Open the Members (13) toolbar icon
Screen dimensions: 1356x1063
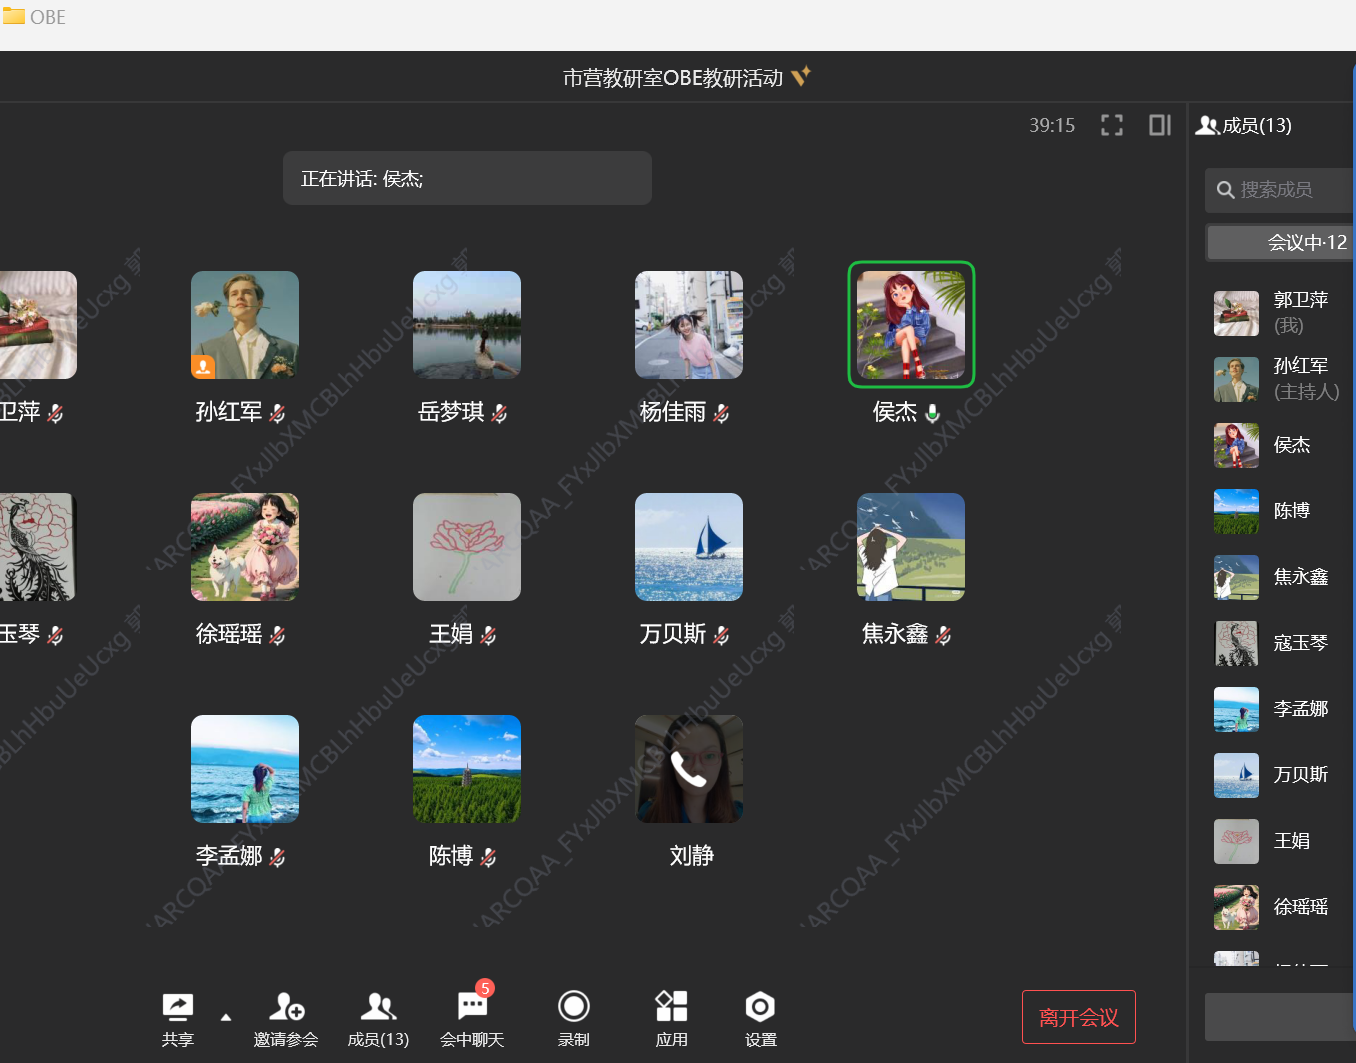tap(378, 1006)
